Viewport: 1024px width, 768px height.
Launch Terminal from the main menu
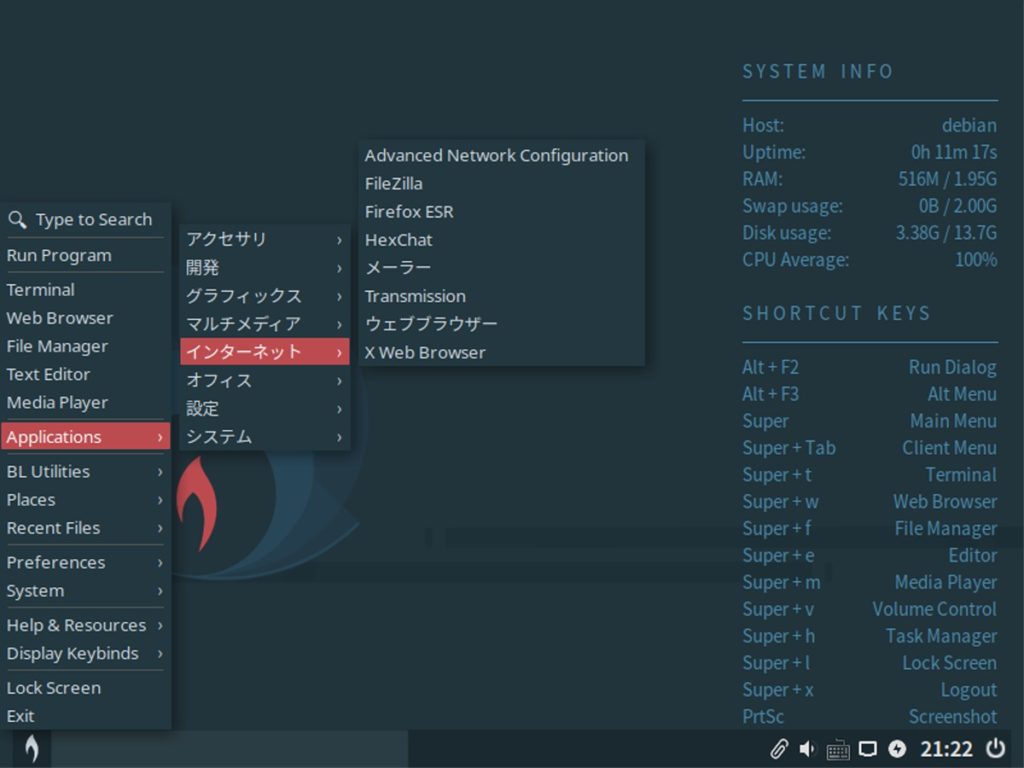[41, 289]
